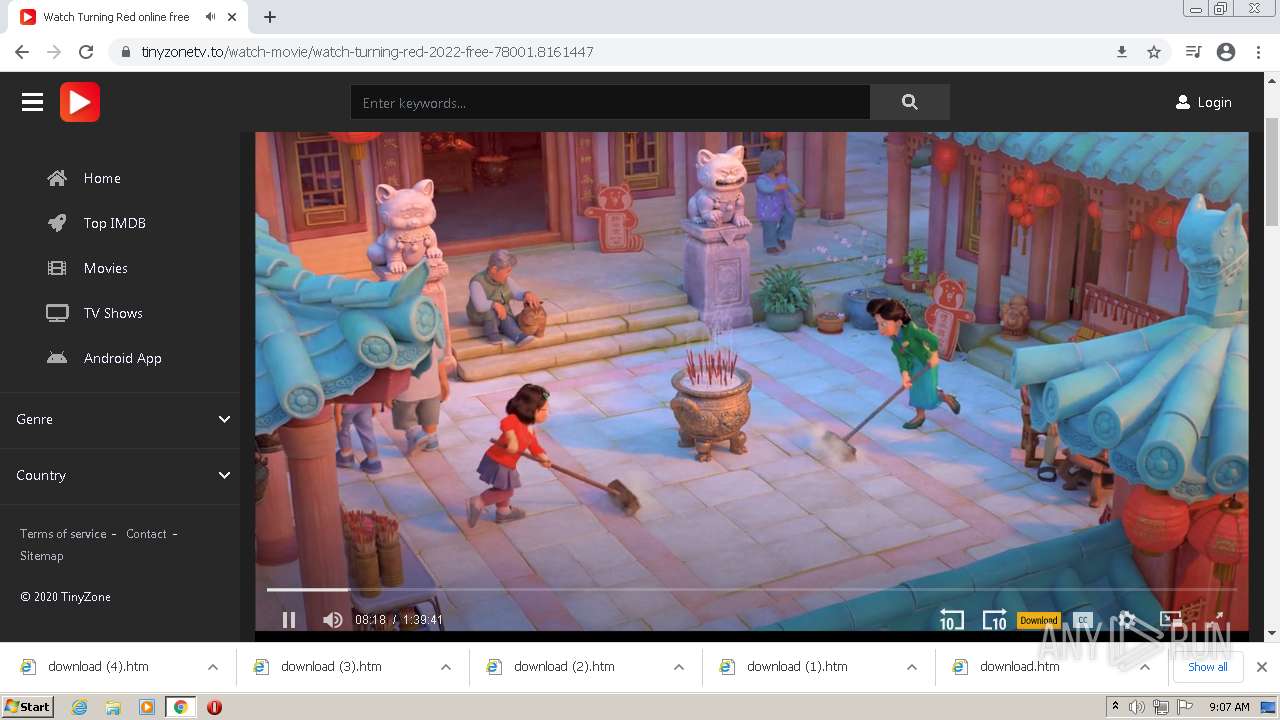Open Windows Media Player from taskbar
This screenshot has width=1280, height=720.
coord(147,707)
